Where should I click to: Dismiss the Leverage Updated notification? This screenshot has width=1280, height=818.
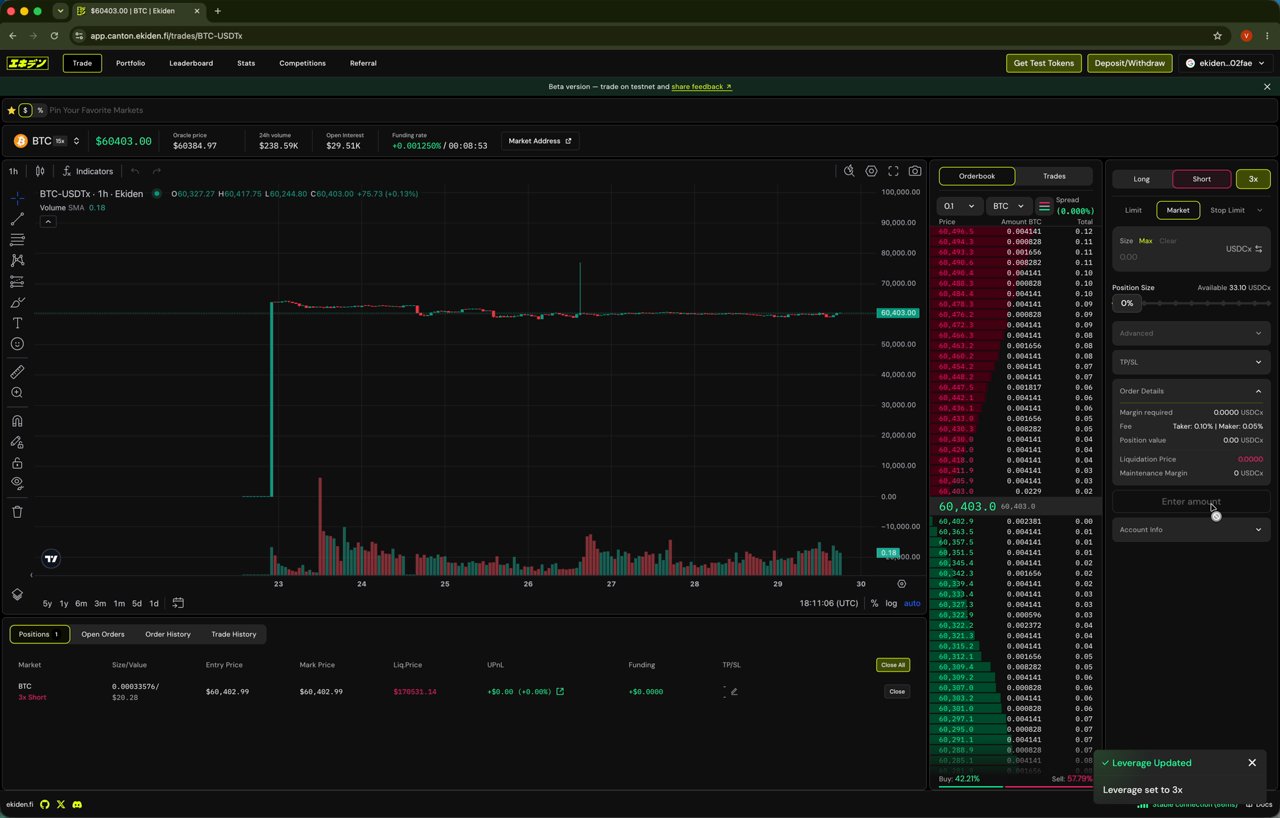[1252, 763]
